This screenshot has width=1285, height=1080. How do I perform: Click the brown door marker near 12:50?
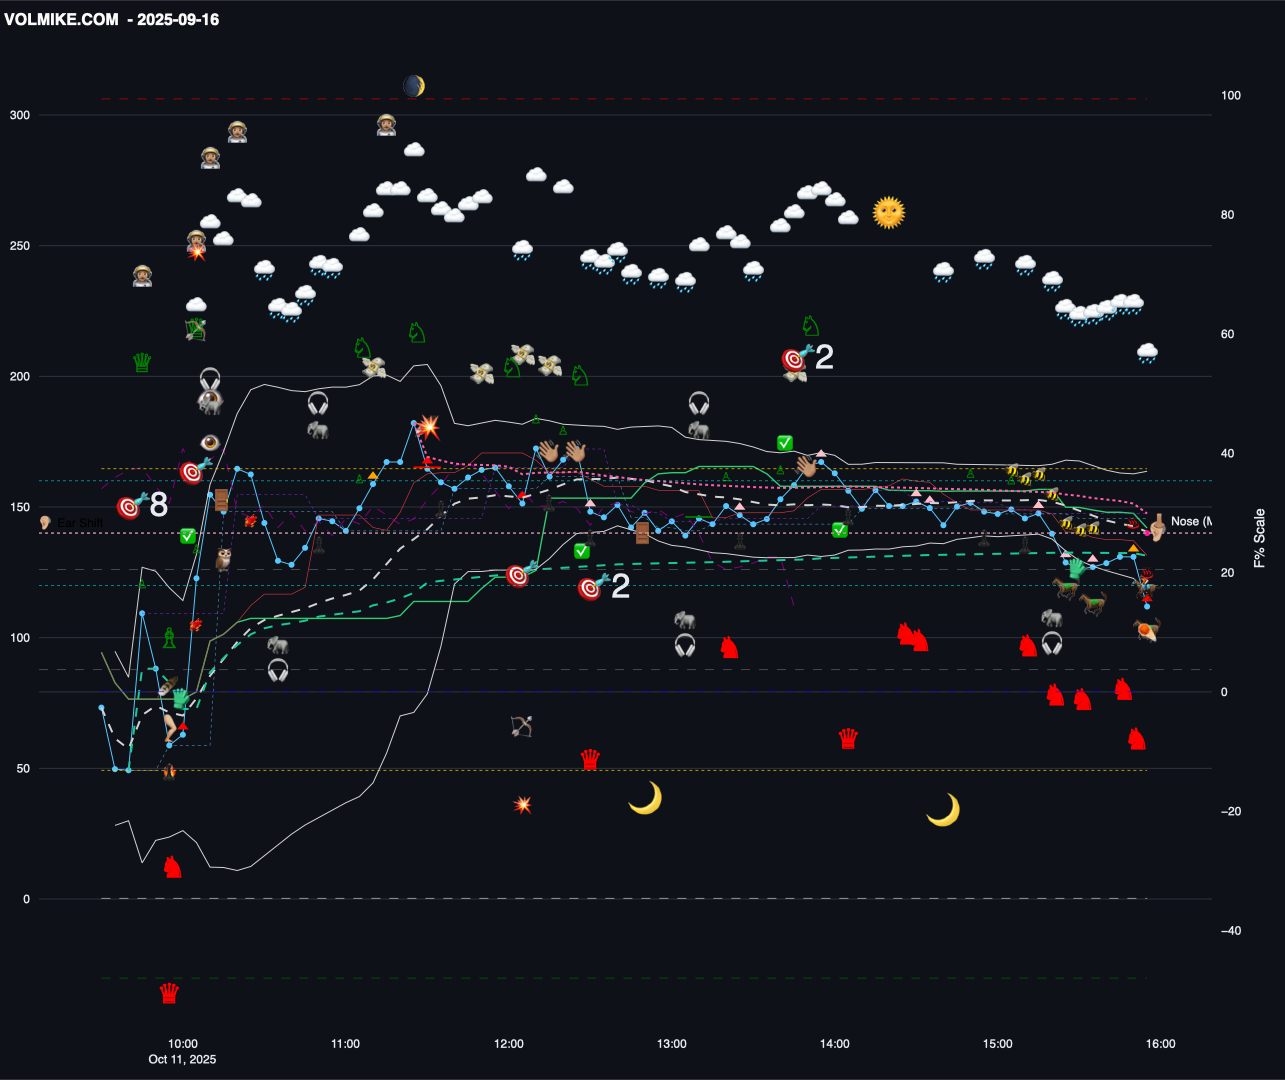click(643, 533)
